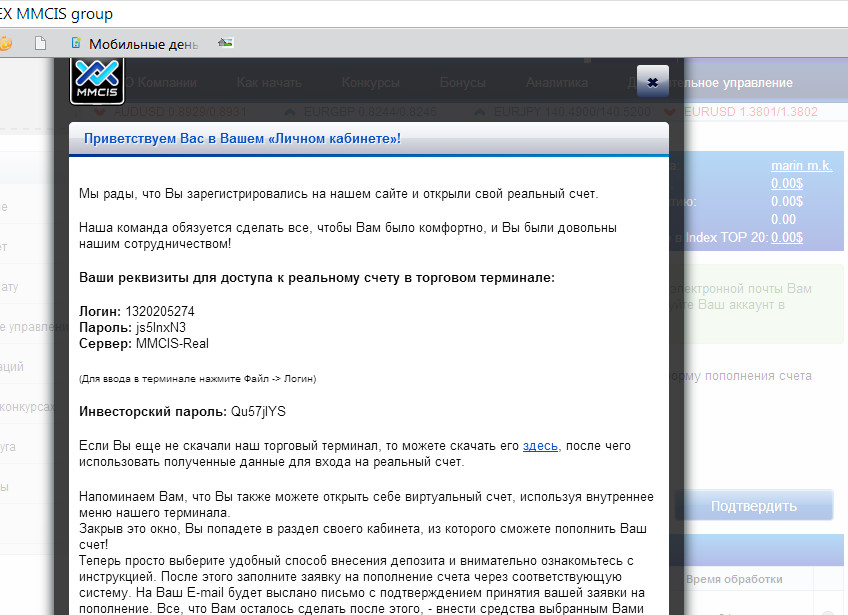Click the red down arrow beside EURUSD

point(670,112)
